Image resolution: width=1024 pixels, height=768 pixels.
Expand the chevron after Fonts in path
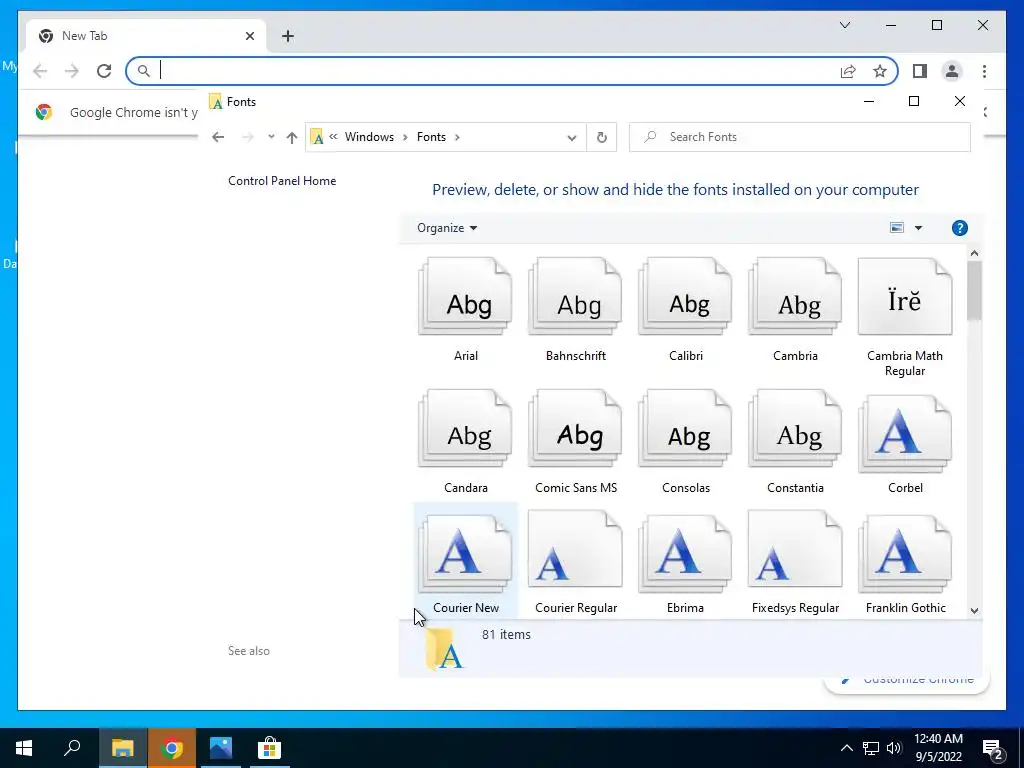click(457, 137)
